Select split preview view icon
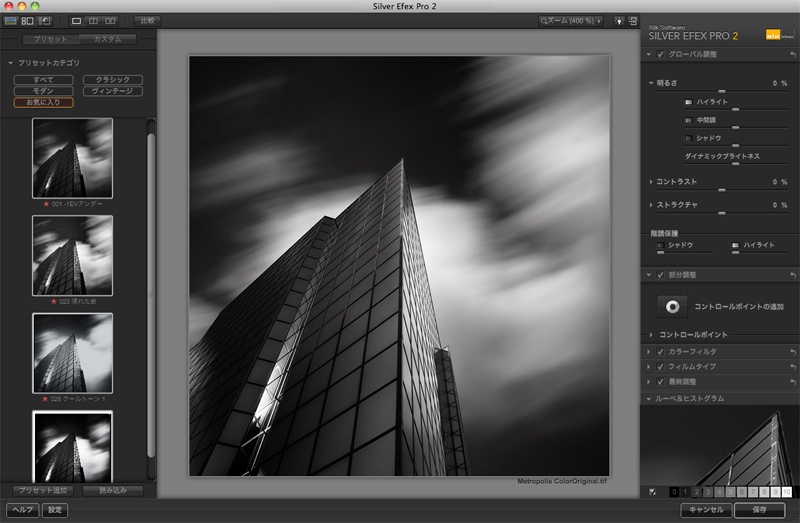The height and width of the screenshot is (523, 800). 93,21
